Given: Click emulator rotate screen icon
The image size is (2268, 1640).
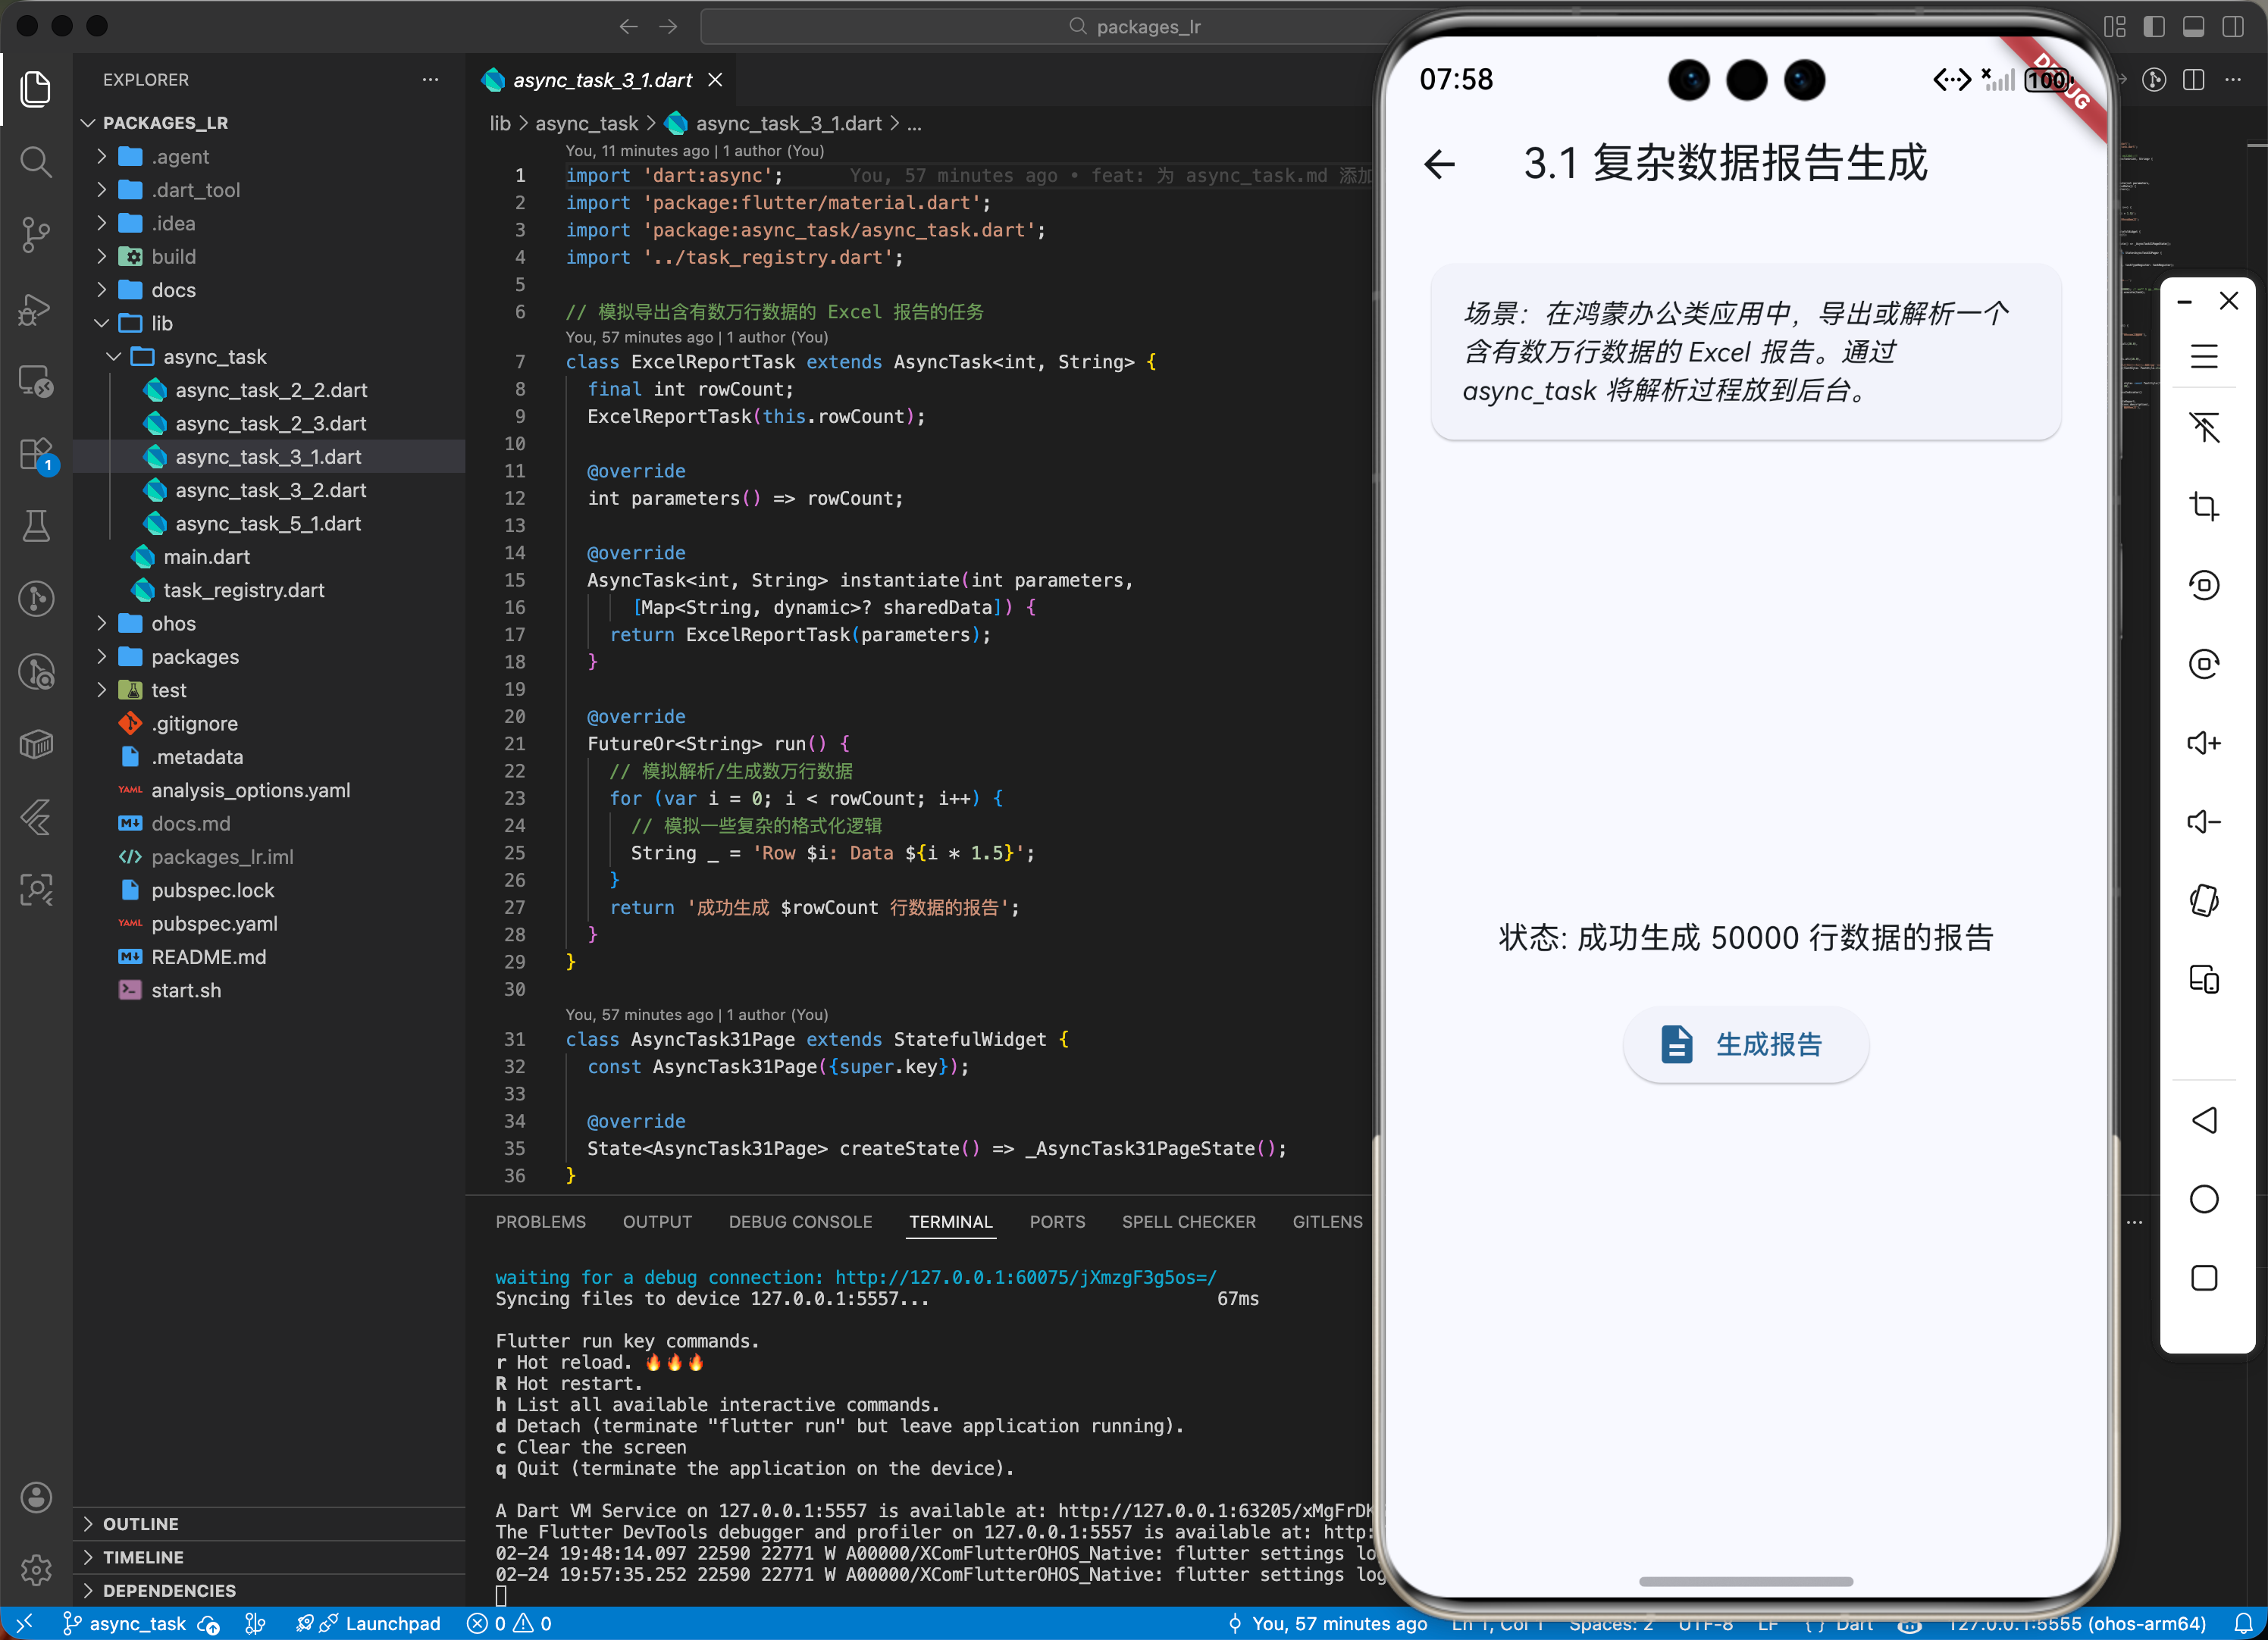Looking at the screenshot, I should [x=2204, y=900].
